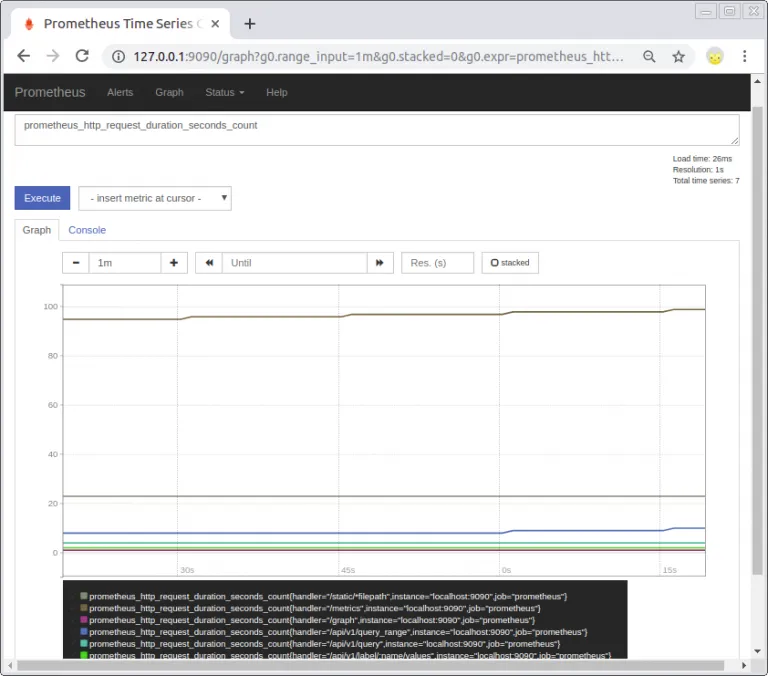This screenshot has height=676, width=768.
Task: Click the horizontal scrollbar left arrow
Action: click(10, 666)
